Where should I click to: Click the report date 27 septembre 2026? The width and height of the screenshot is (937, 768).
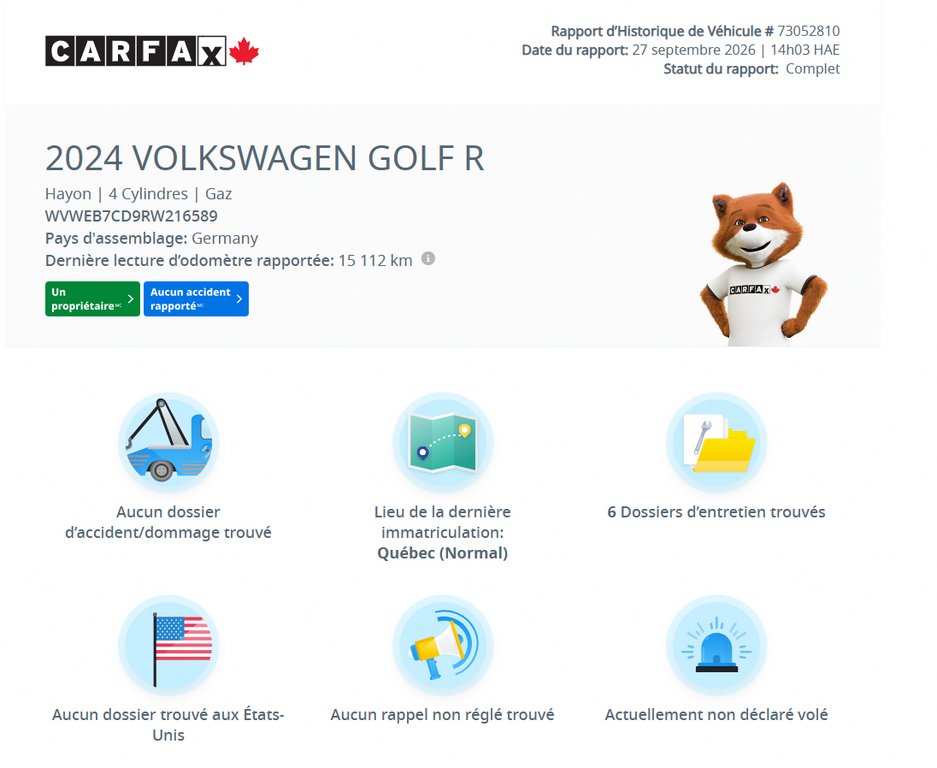[x=694, y=50]
